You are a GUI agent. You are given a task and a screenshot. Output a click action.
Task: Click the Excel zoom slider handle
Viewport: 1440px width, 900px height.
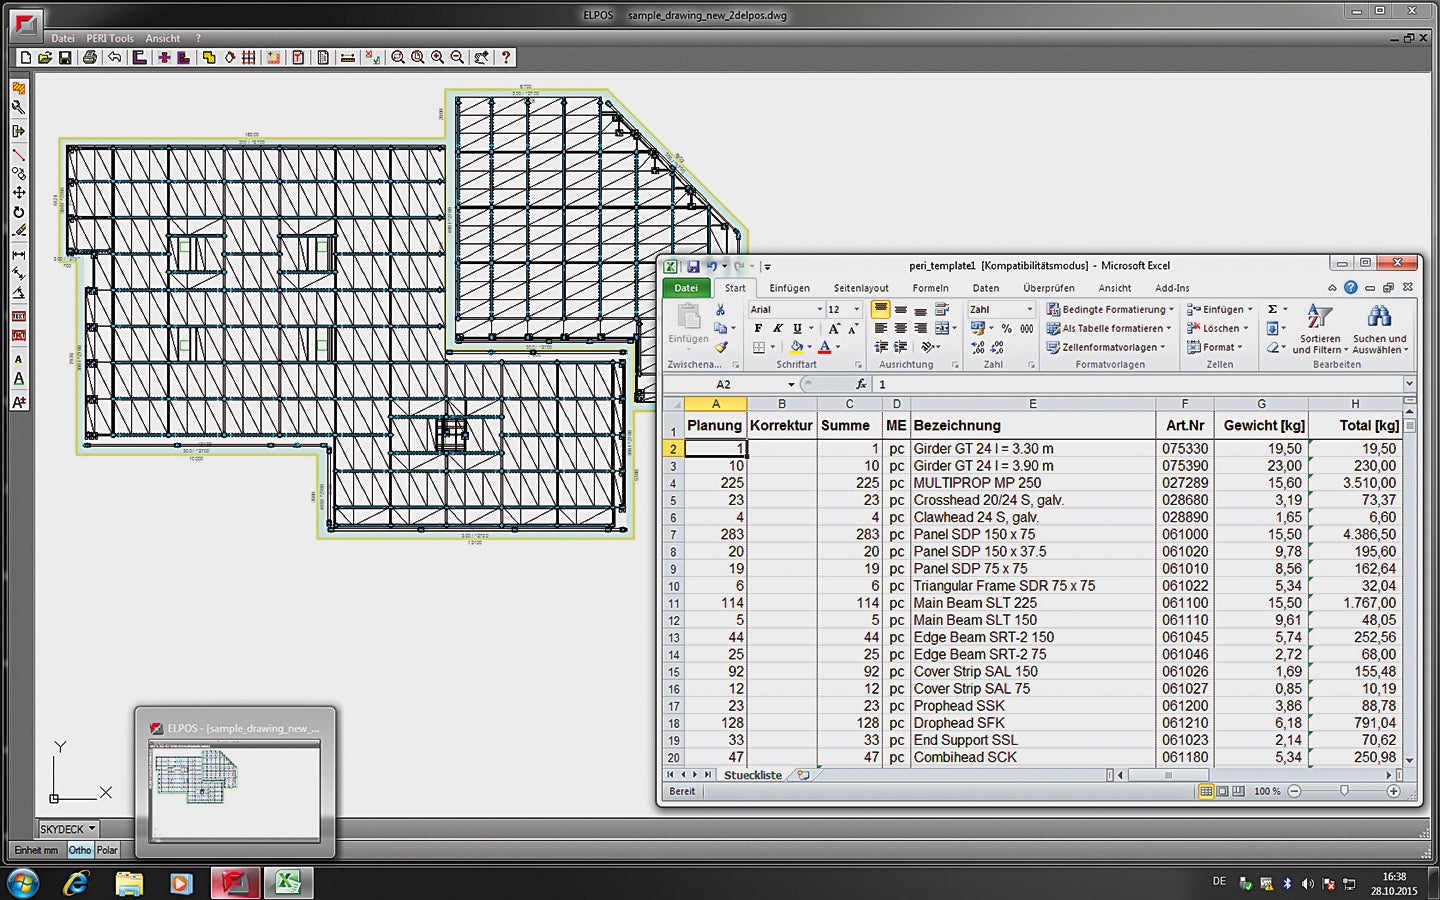tap(1344, 791)
